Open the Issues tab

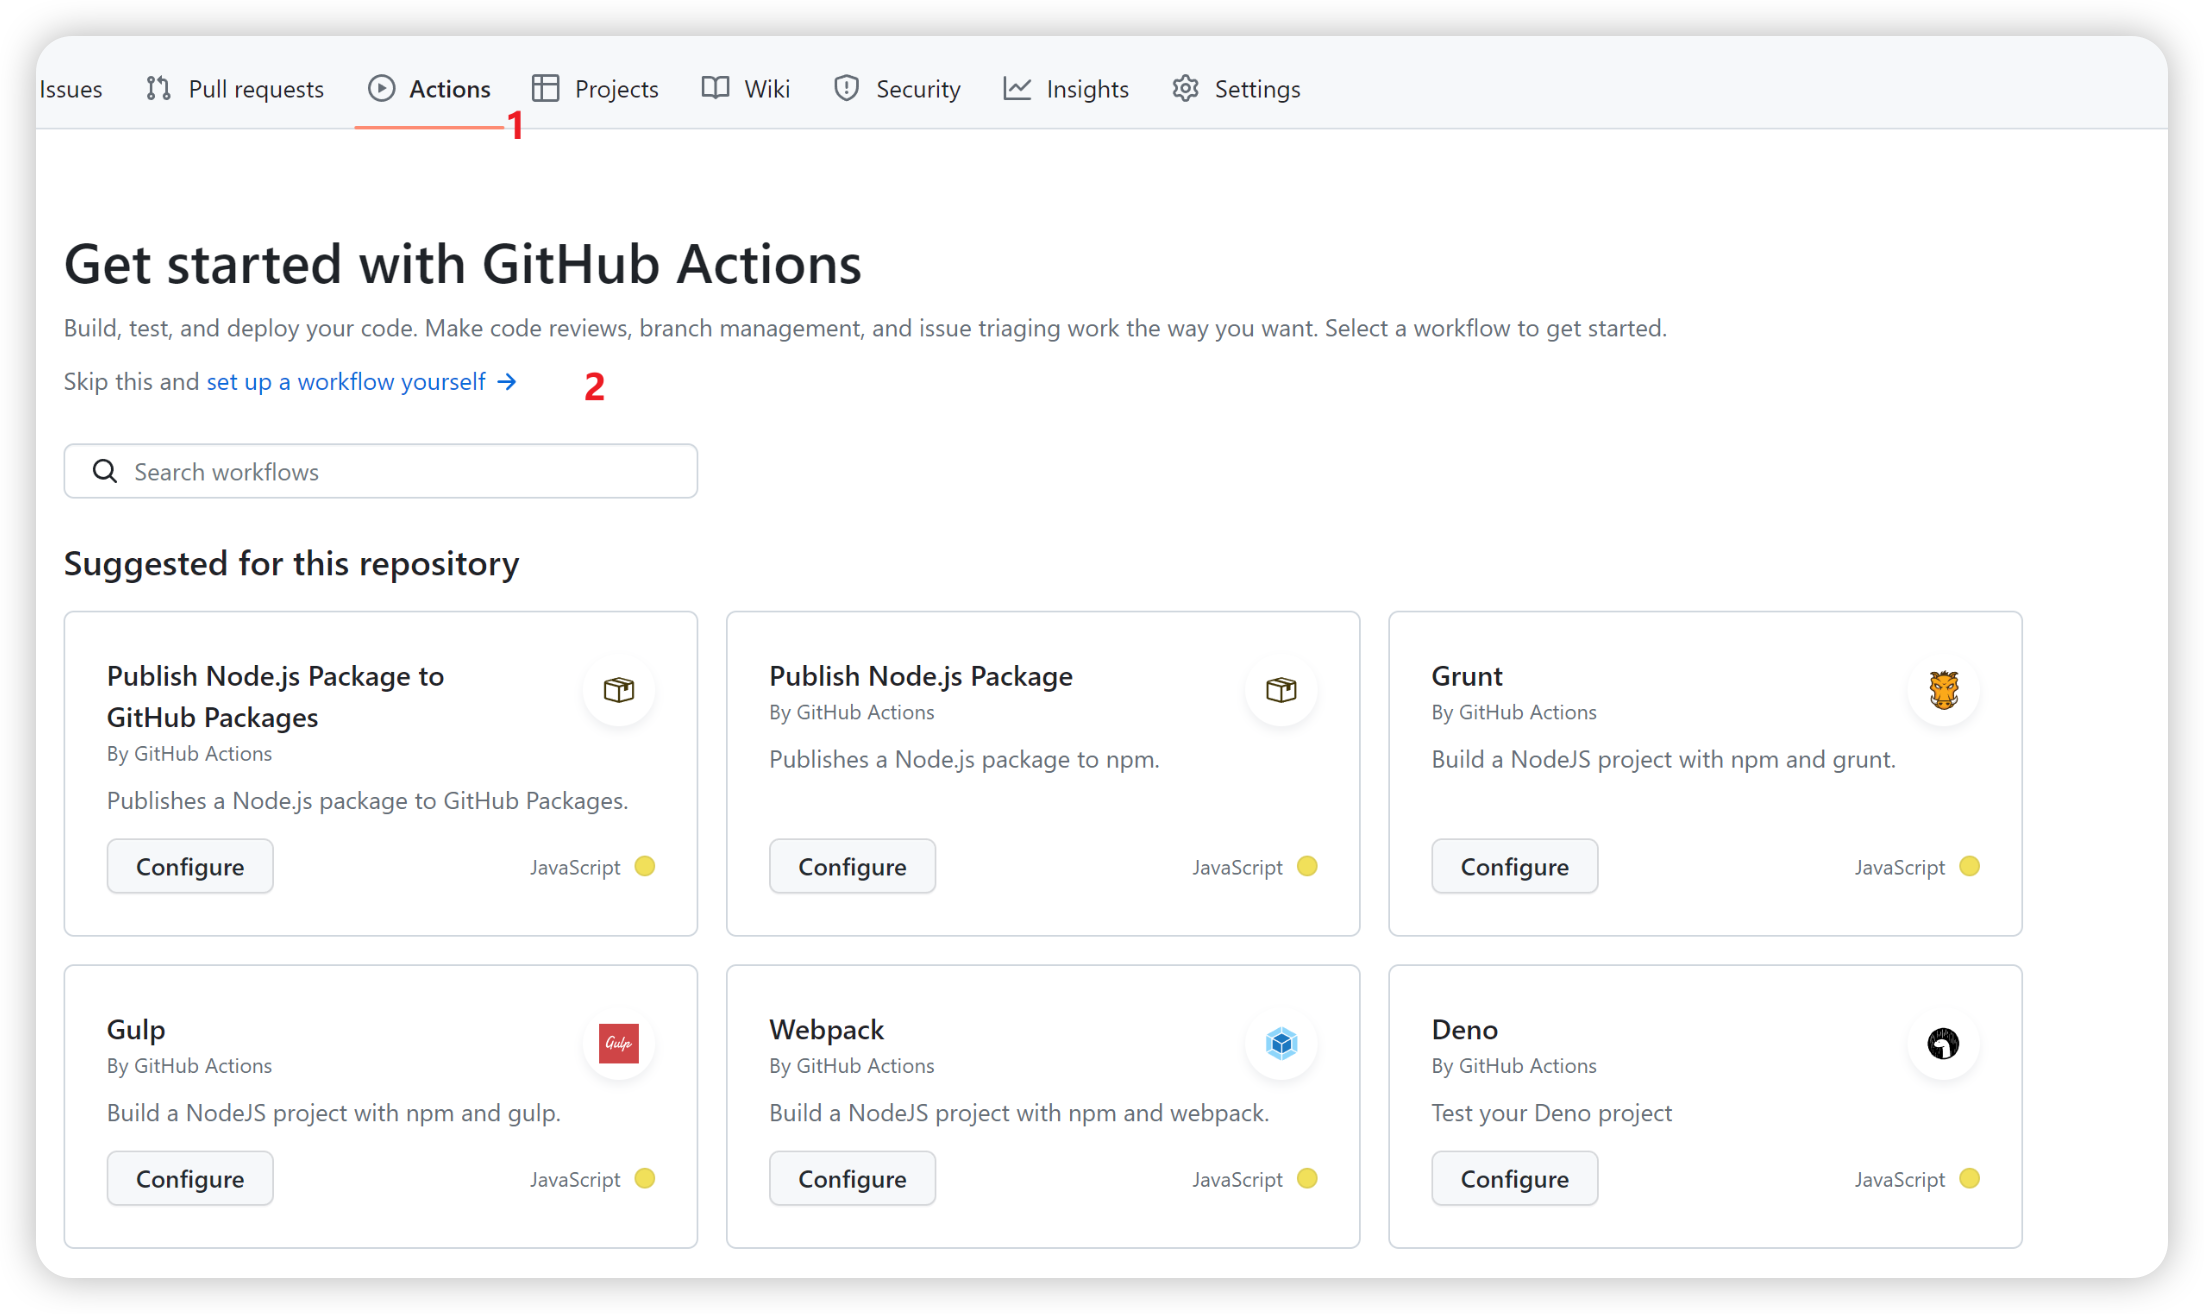point(70,89)
